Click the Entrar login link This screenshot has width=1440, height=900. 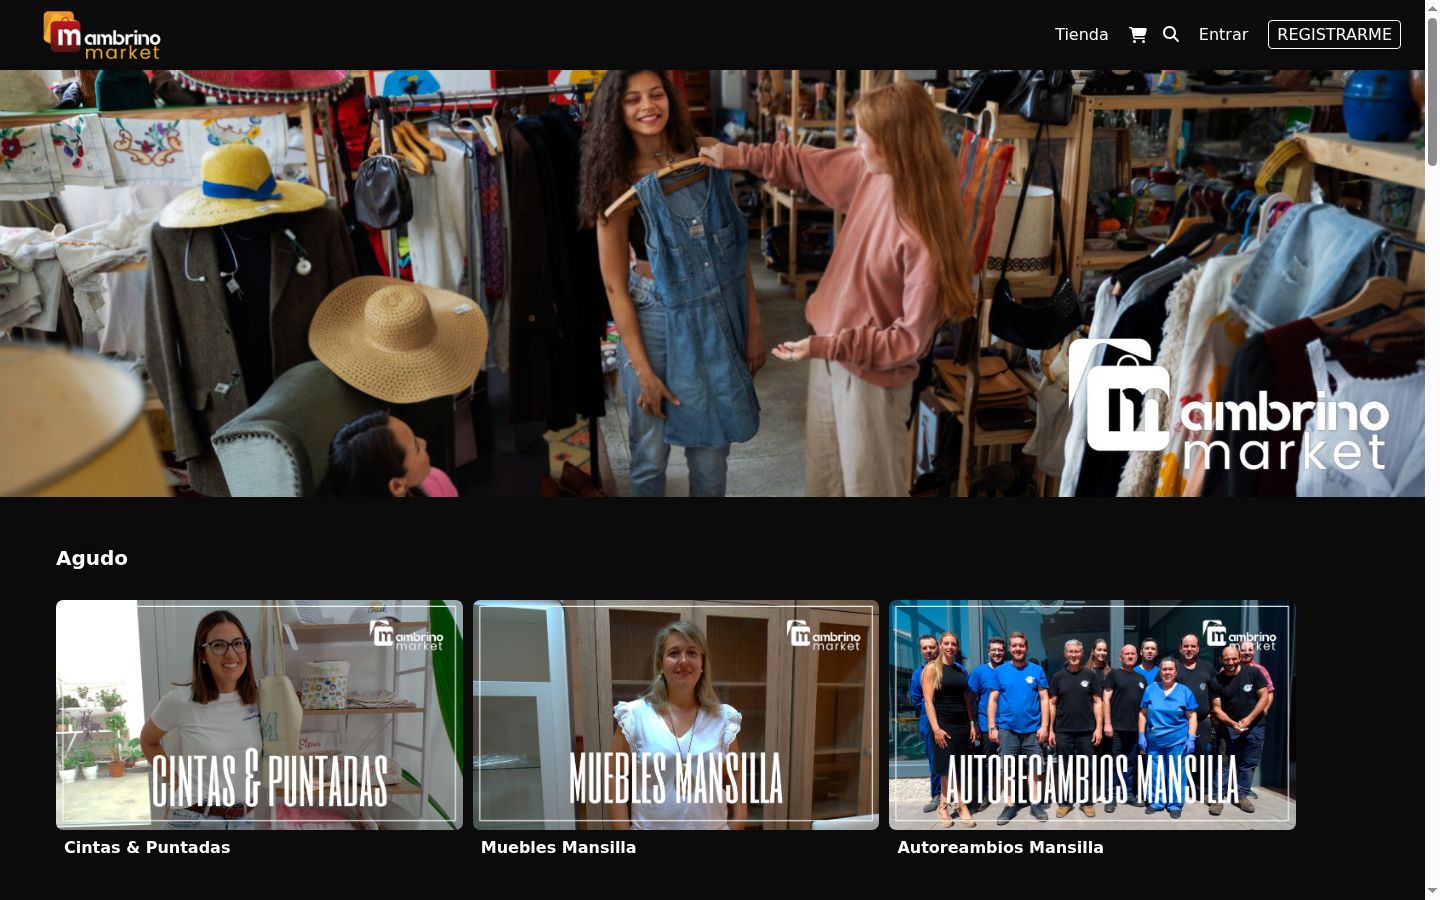(x=1223, y=34)
